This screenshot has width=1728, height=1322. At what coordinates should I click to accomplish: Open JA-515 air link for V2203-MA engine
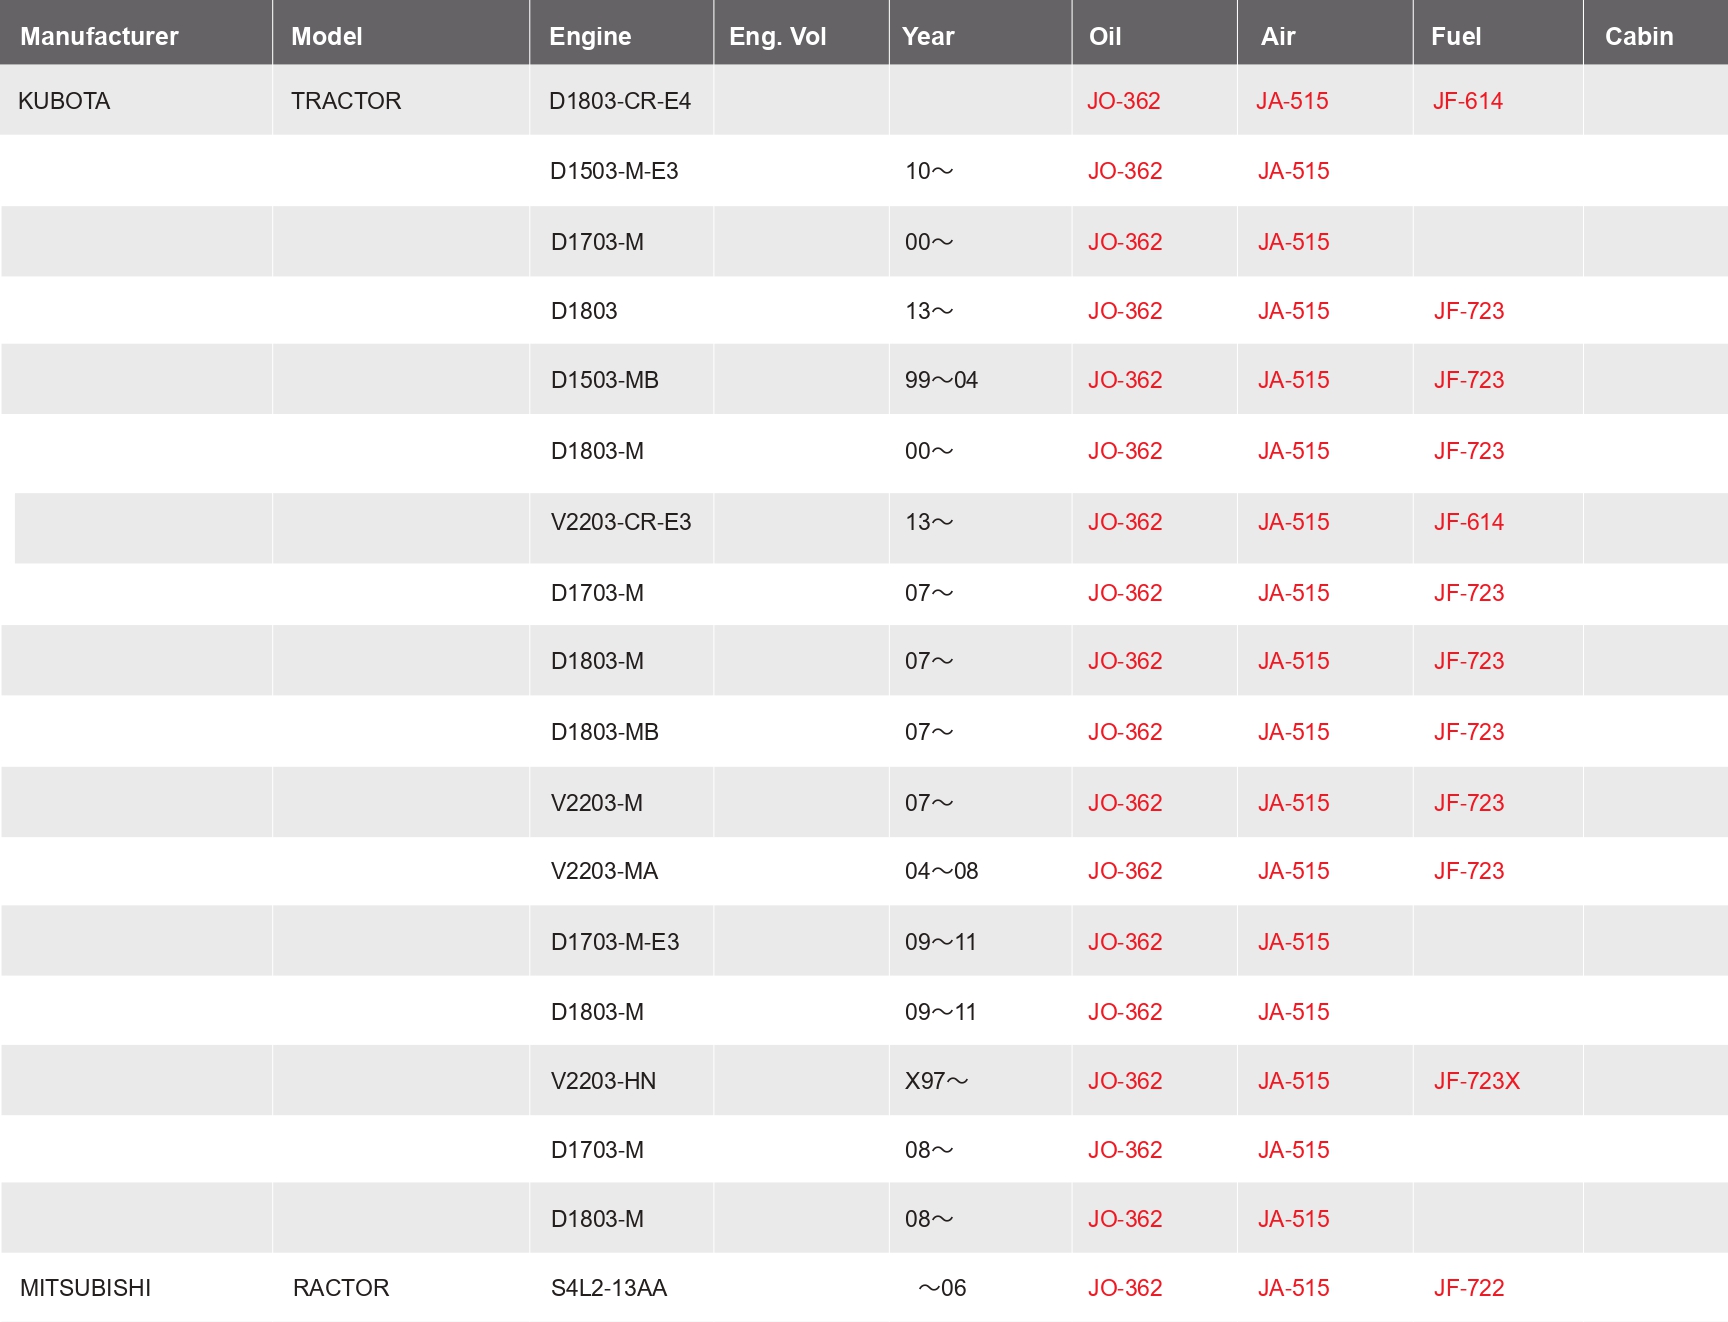[x=1293, y=871]
